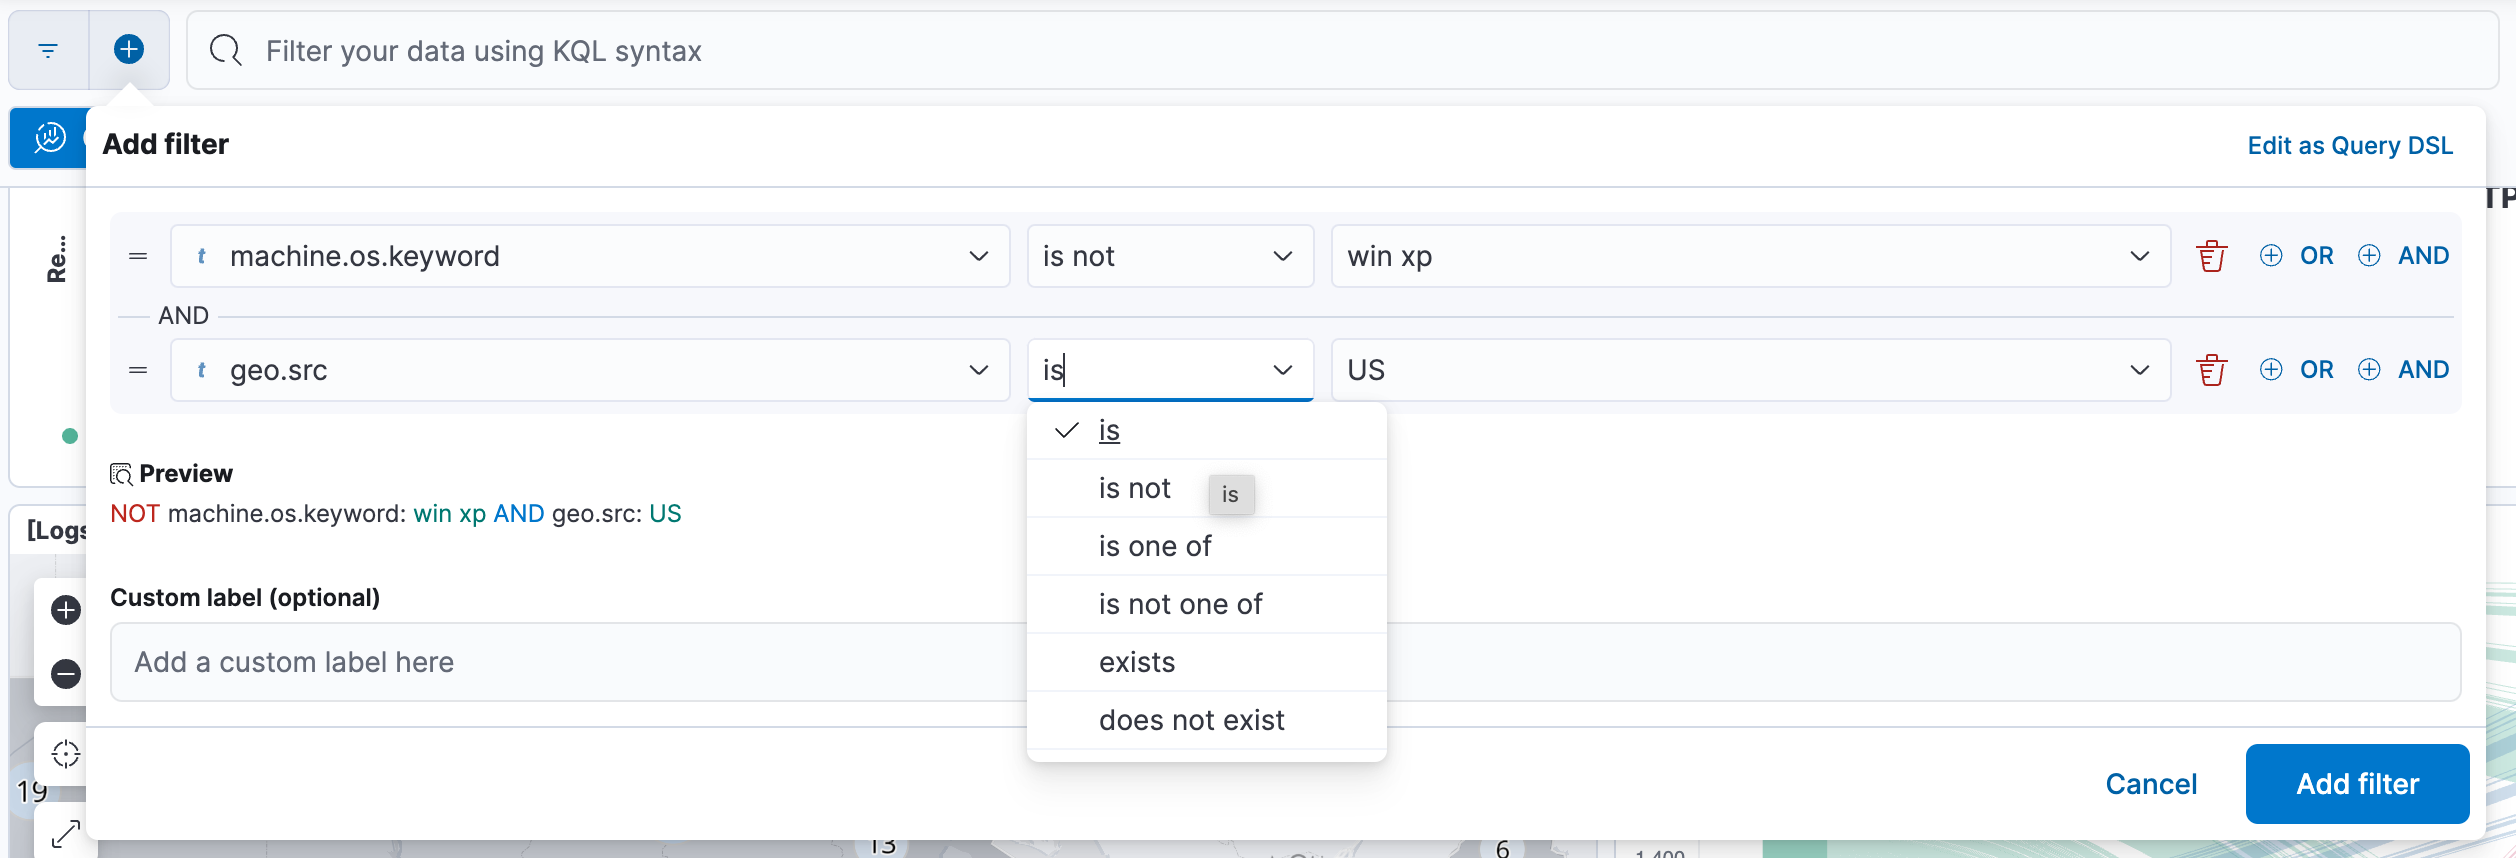
Task: Select 'is one of' operator option
Action: 1155,546
